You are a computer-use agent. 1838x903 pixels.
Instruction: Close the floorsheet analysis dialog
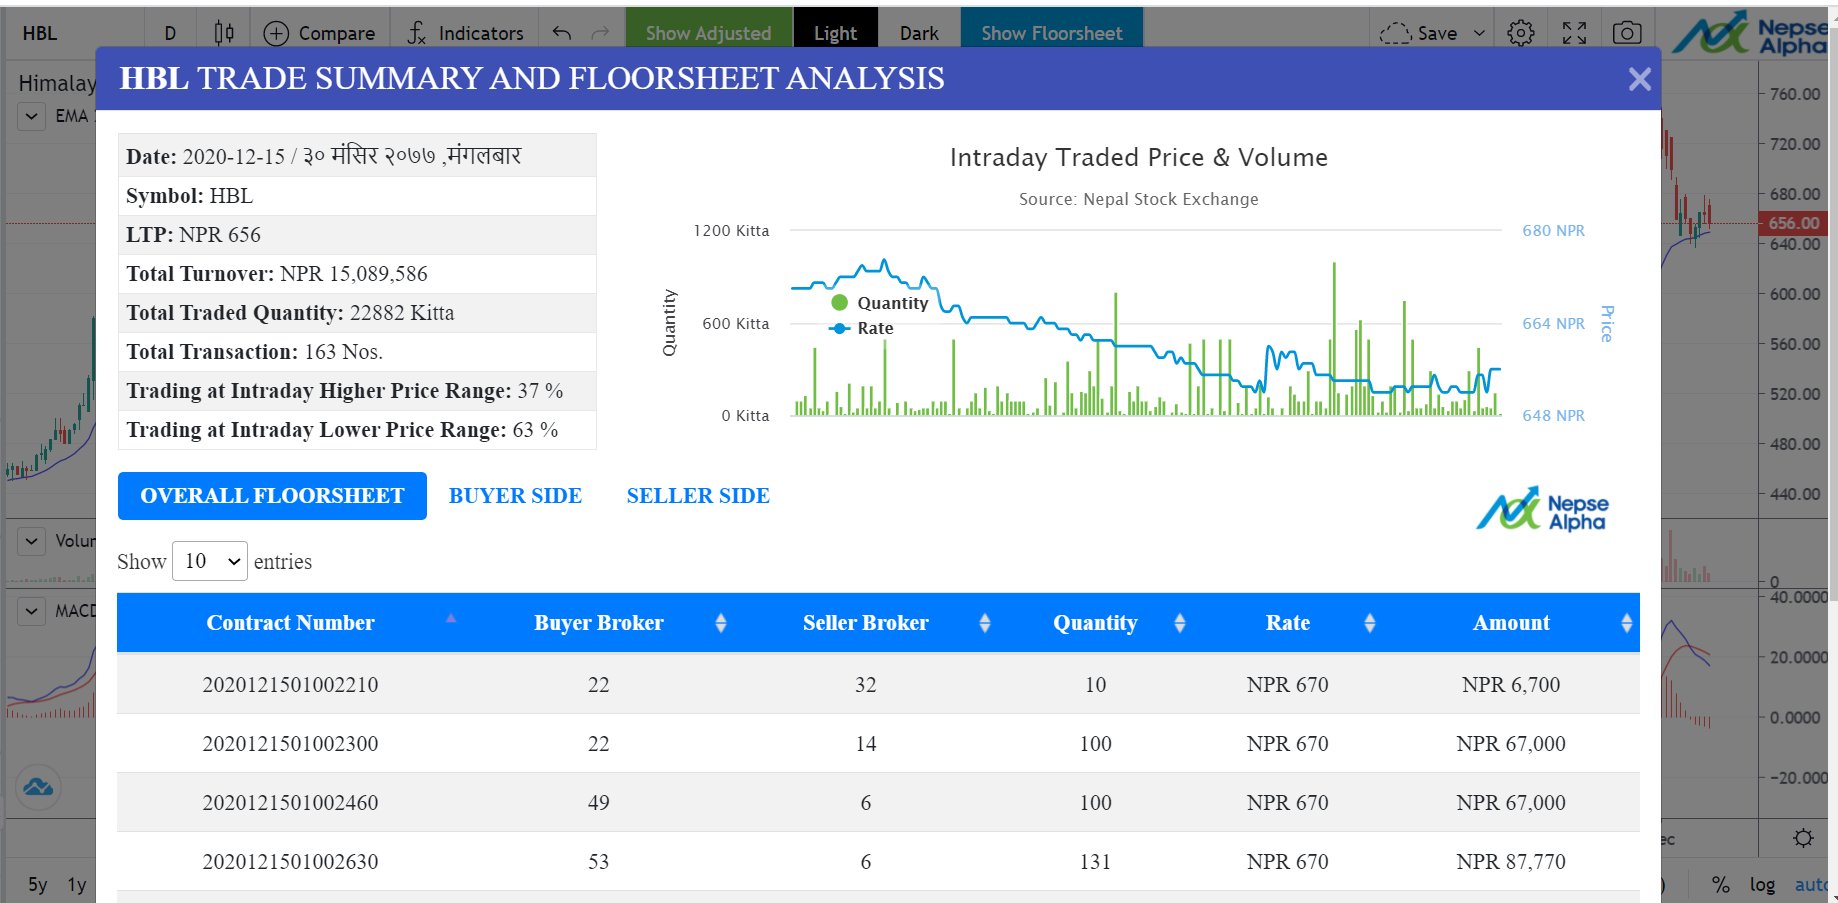pyautogui.click(x=1639, y=79)
